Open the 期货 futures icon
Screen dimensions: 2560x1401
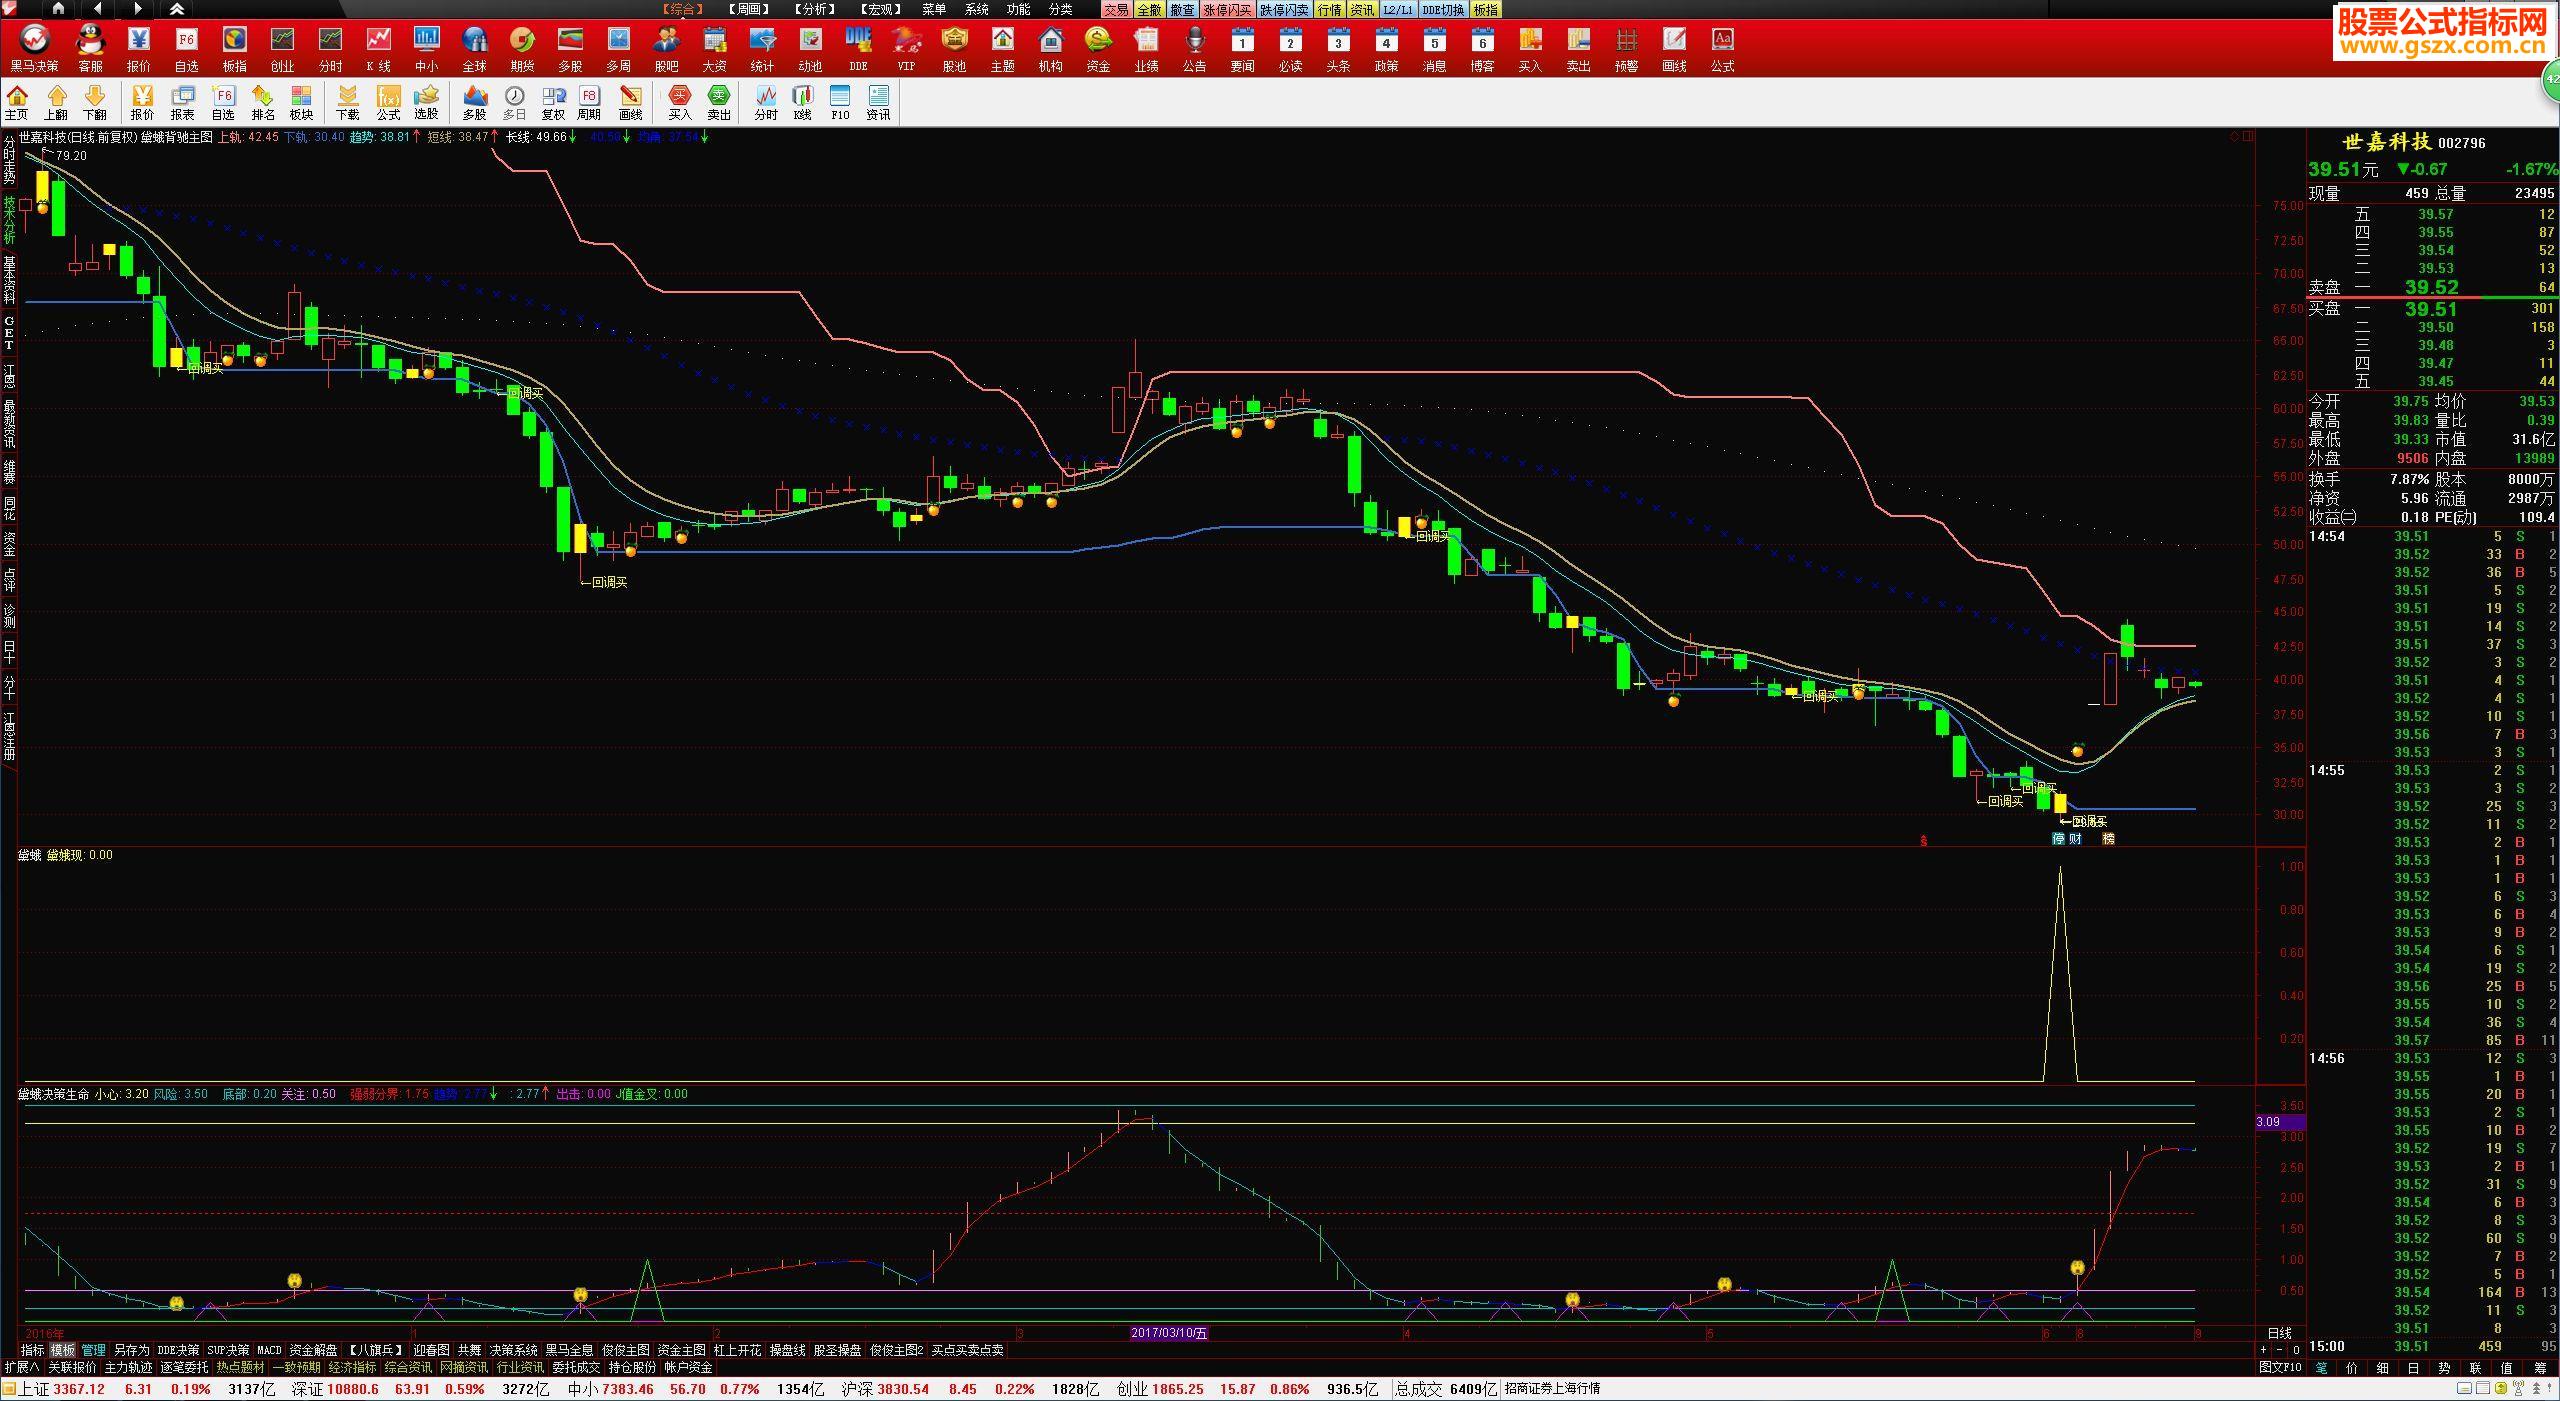tap(522, 48)
